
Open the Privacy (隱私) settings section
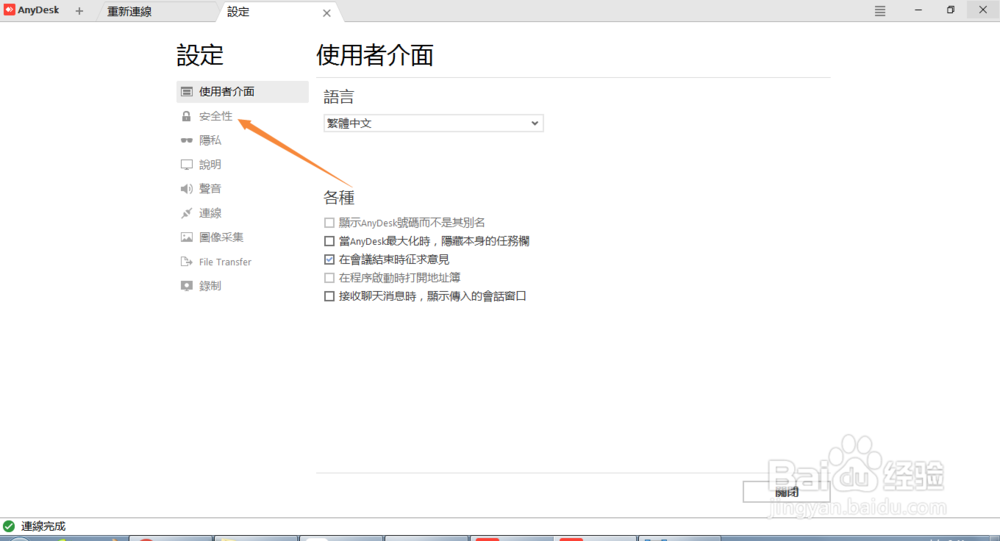coord(210,140)
